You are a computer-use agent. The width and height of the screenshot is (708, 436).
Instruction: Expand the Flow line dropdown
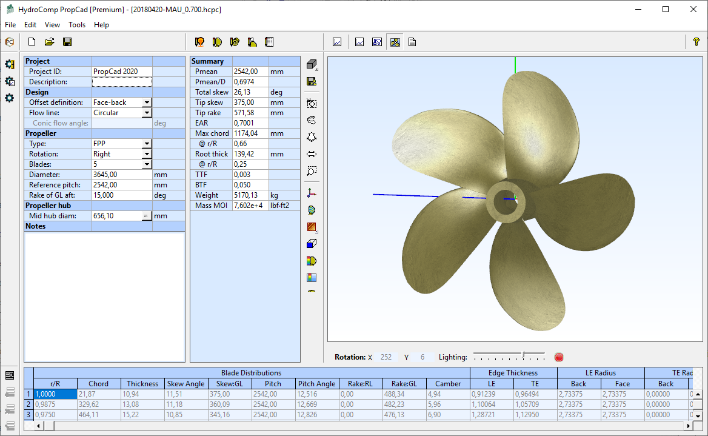tap(146, 113)
